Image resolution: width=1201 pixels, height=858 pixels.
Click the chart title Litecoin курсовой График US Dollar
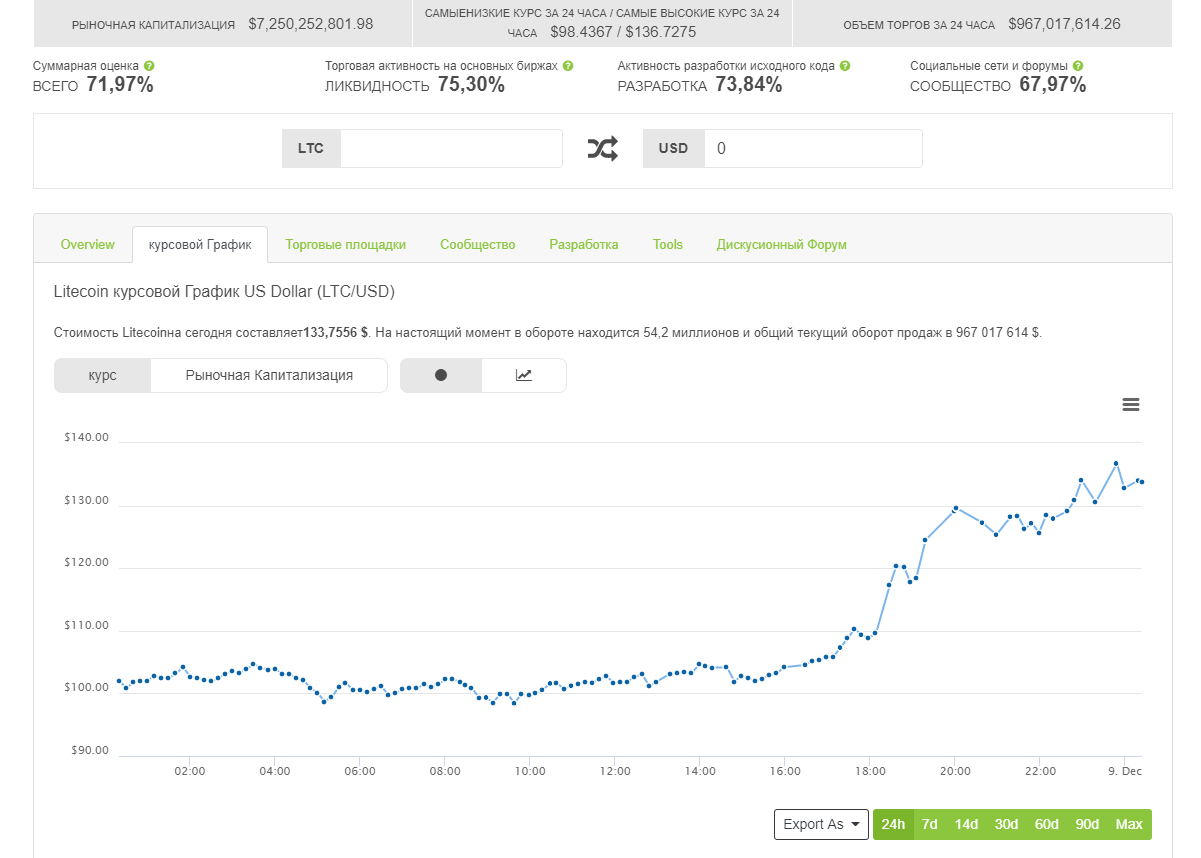[x=224, y=292]
